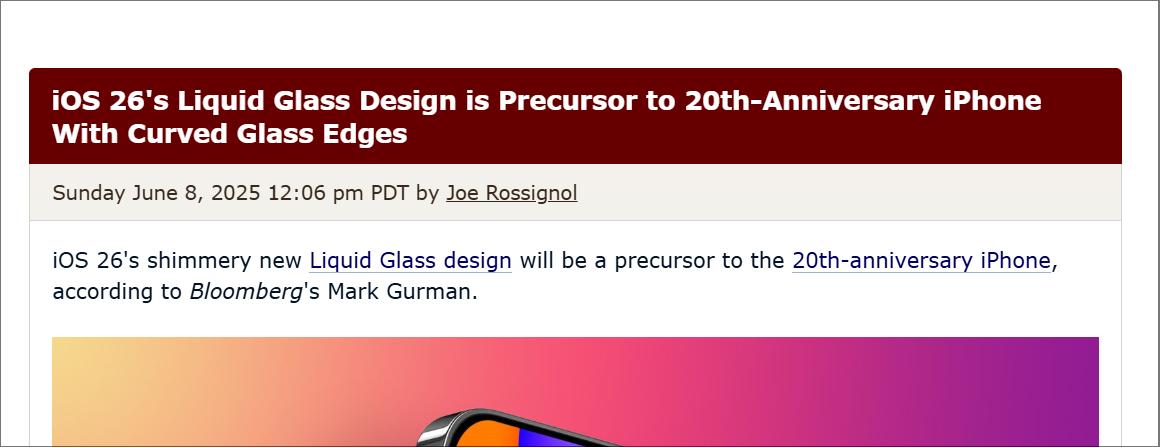Screen dimensions: 1160x447
Task: Follow the Liquid Glass design link
Action: coord(411,261)
